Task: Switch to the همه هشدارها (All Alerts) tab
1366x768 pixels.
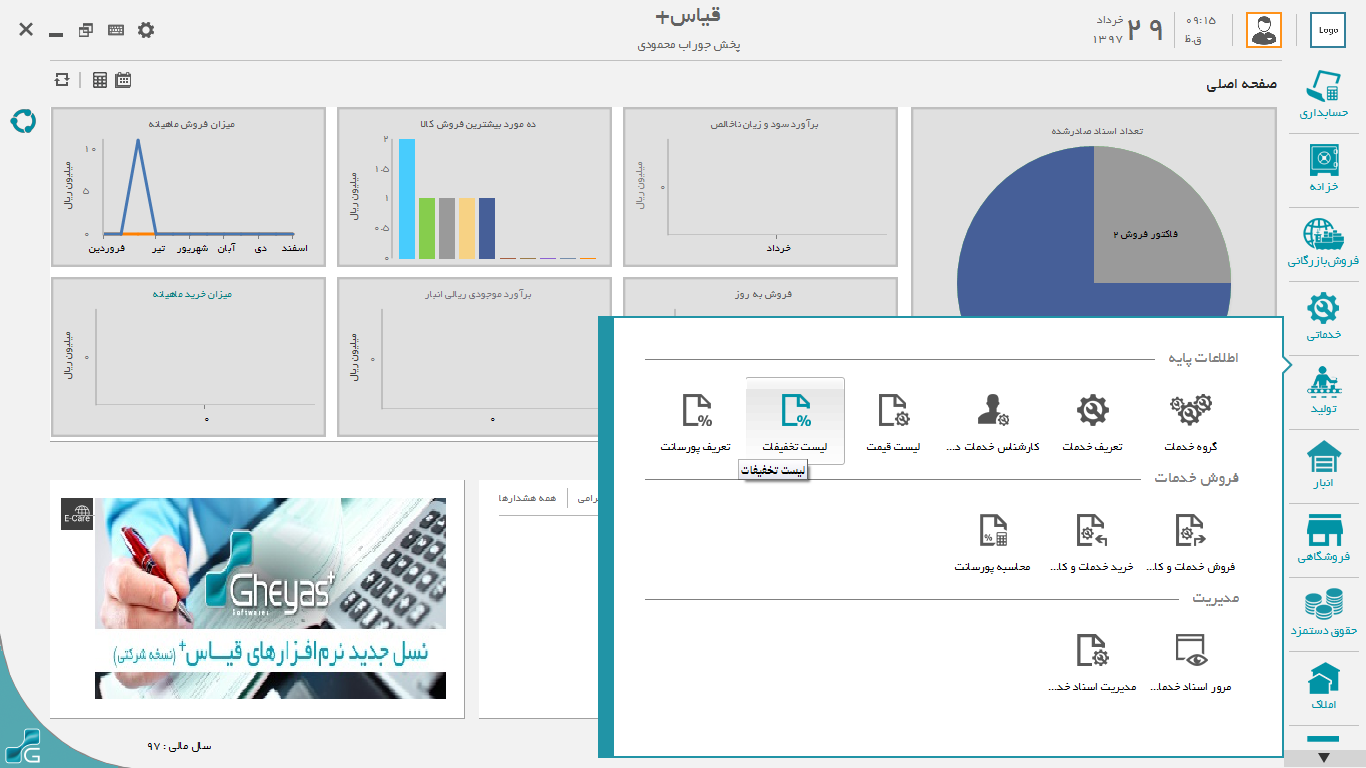Action: pos(526,497)
